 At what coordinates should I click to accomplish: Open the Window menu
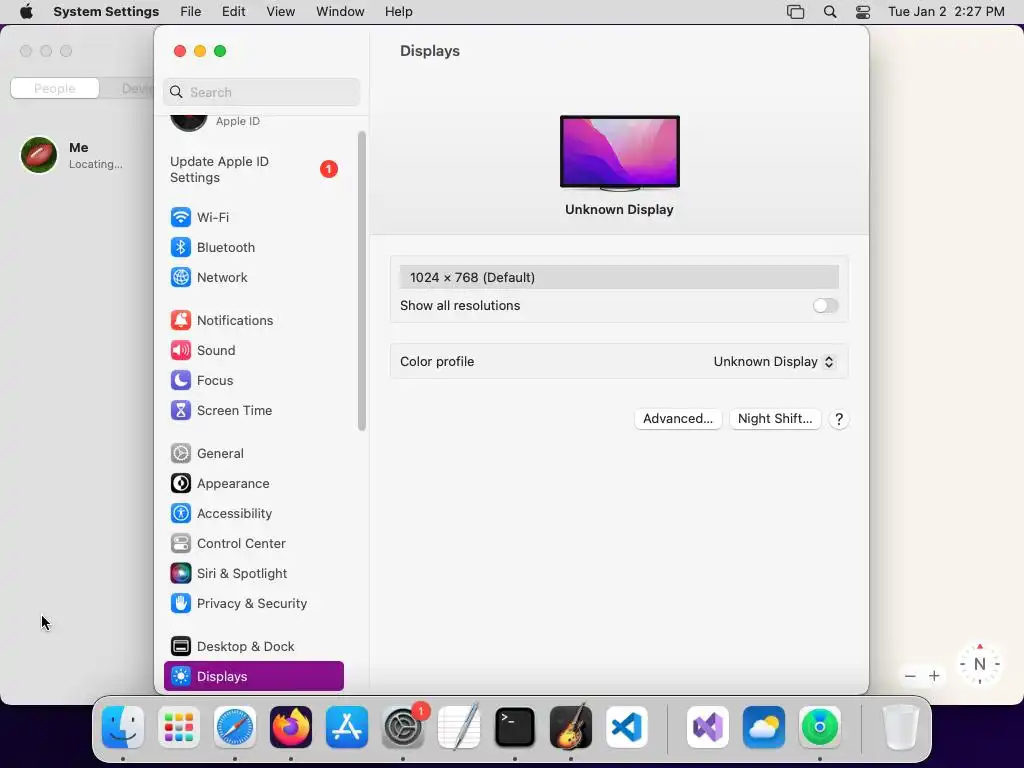[340, 12]
